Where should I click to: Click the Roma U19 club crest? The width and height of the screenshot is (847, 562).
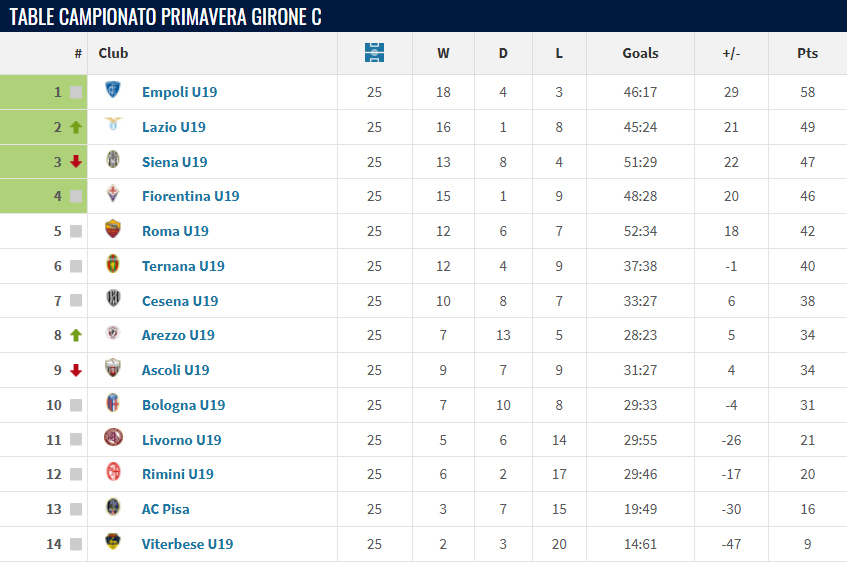[x=113, y=229]
